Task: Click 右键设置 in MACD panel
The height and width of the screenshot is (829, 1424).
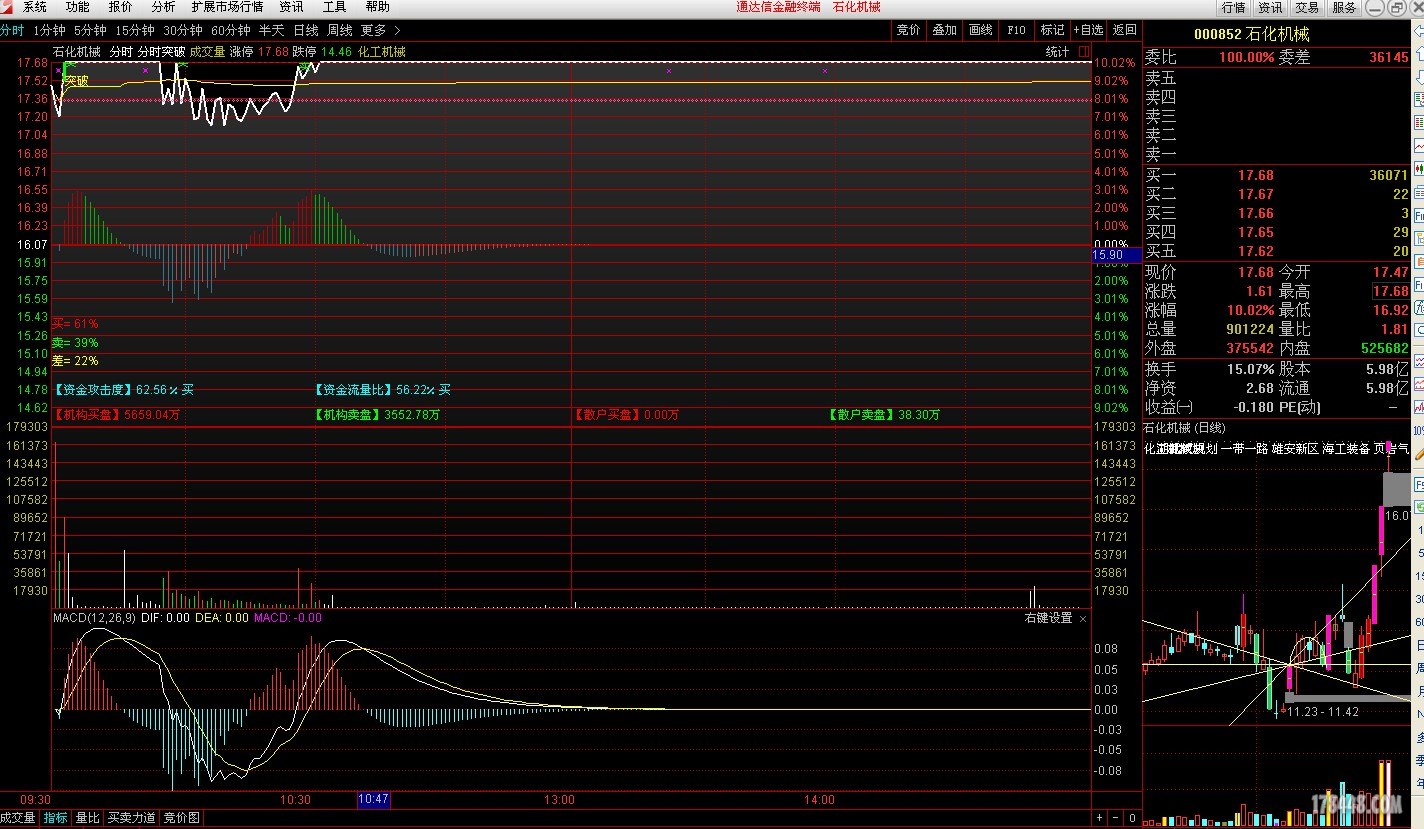Action: 1048,618
